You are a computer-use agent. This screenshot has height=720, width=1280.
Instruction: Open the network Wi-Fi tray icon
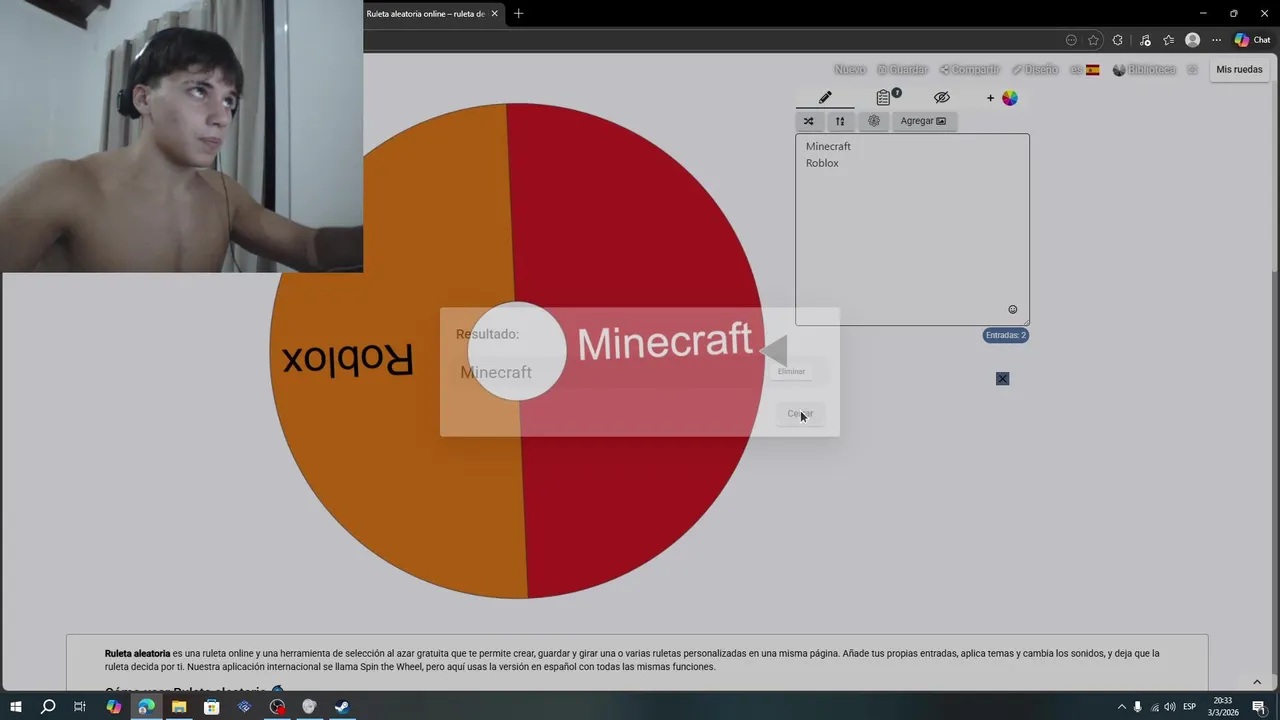pyautogui.click(x=1154, y=707)
